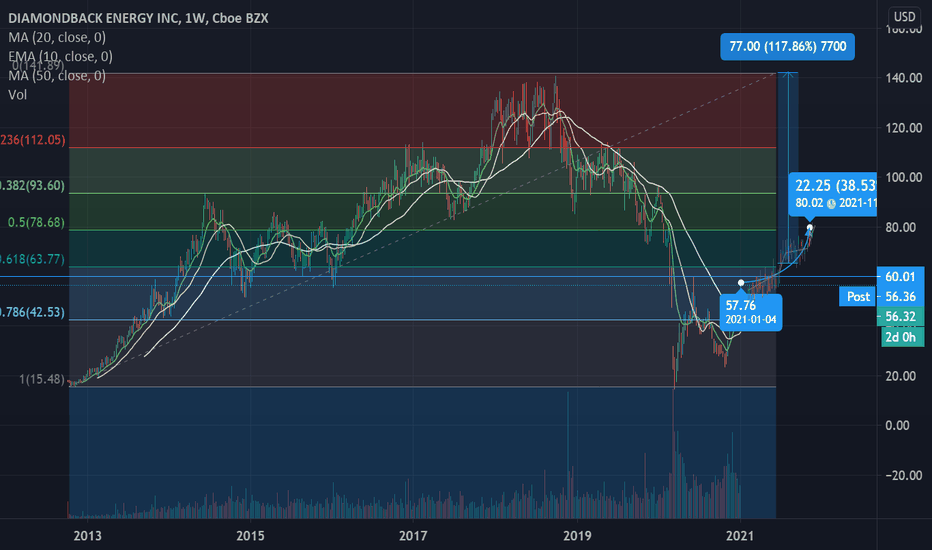Image resolution: width=932 pixels, height=550 pixels.
Task: Select the MA (50, close, 0) indicator label
Action: click(57, 76)
